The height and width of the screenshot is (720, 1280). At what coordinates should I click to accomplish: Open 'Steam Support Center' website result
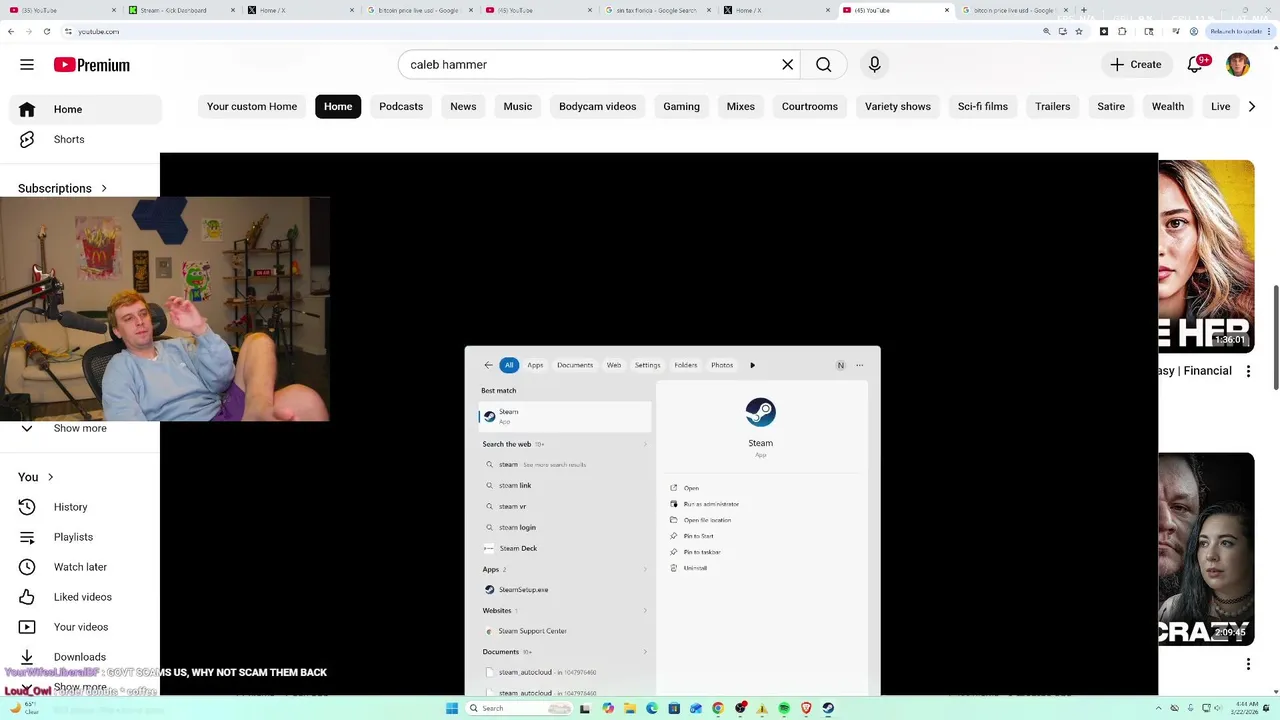point(564,631)
